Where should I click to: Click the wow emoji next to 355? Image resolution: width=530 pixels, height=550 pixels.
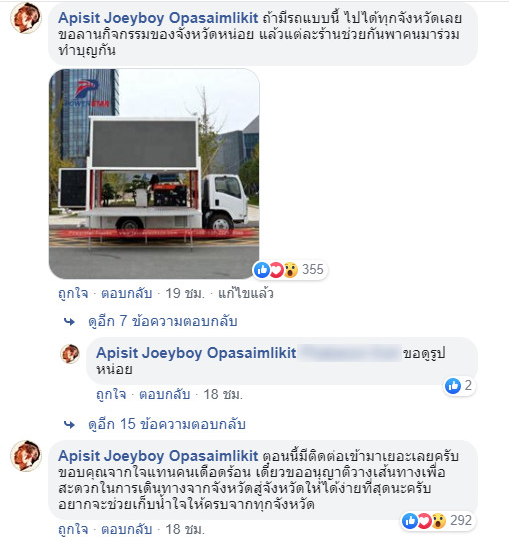pyautogui.click(x=291, y=270)
